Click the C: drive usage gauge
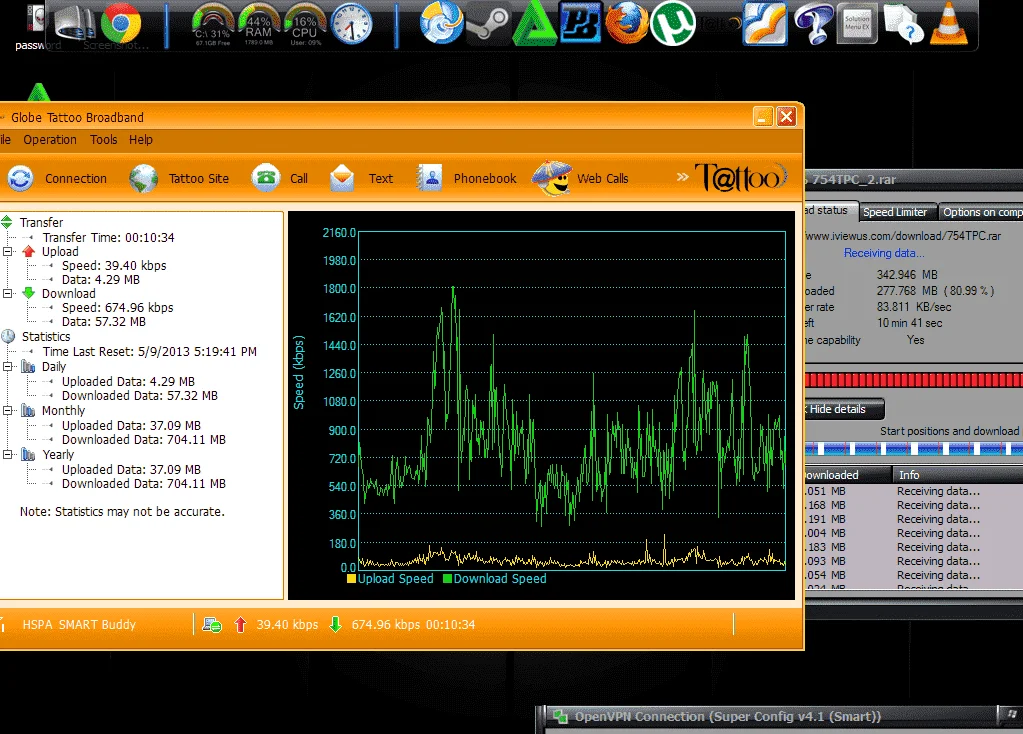Image resolution: width=1023 pixels, height=734 pixels. coord(213,25)
